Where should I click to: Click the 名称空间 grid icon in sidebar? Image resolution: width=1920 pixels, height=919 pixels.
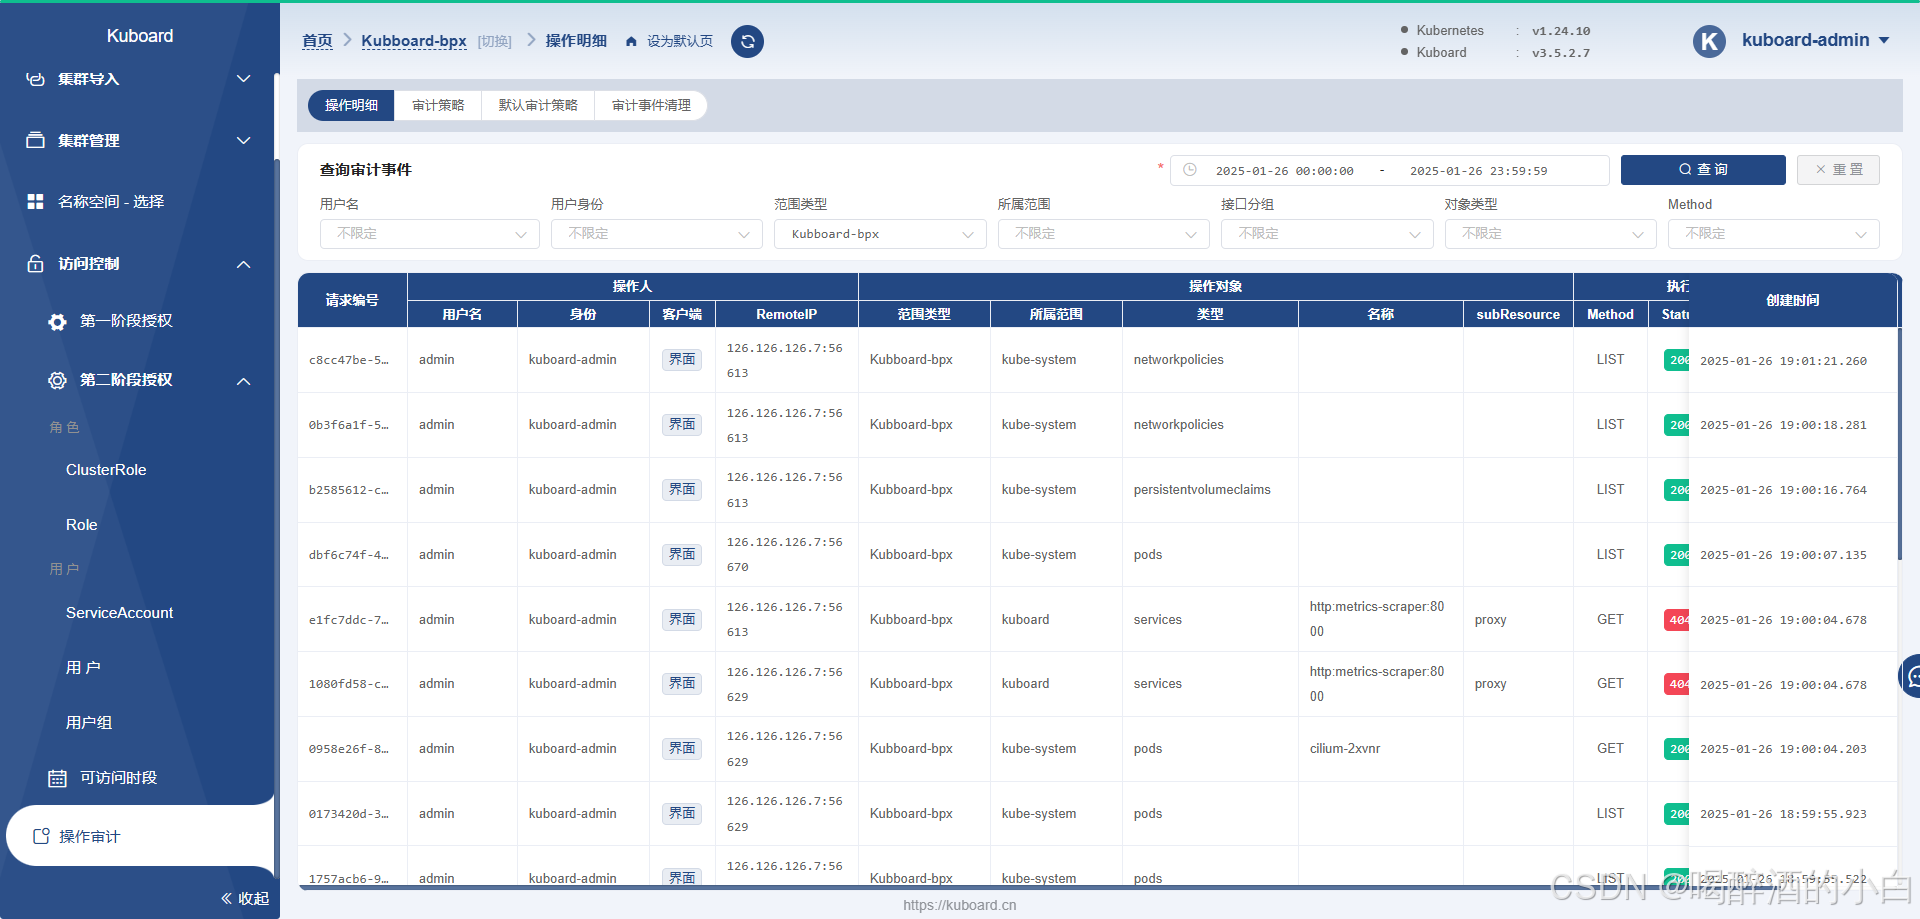pyautogui.click(x=36, y=202)
